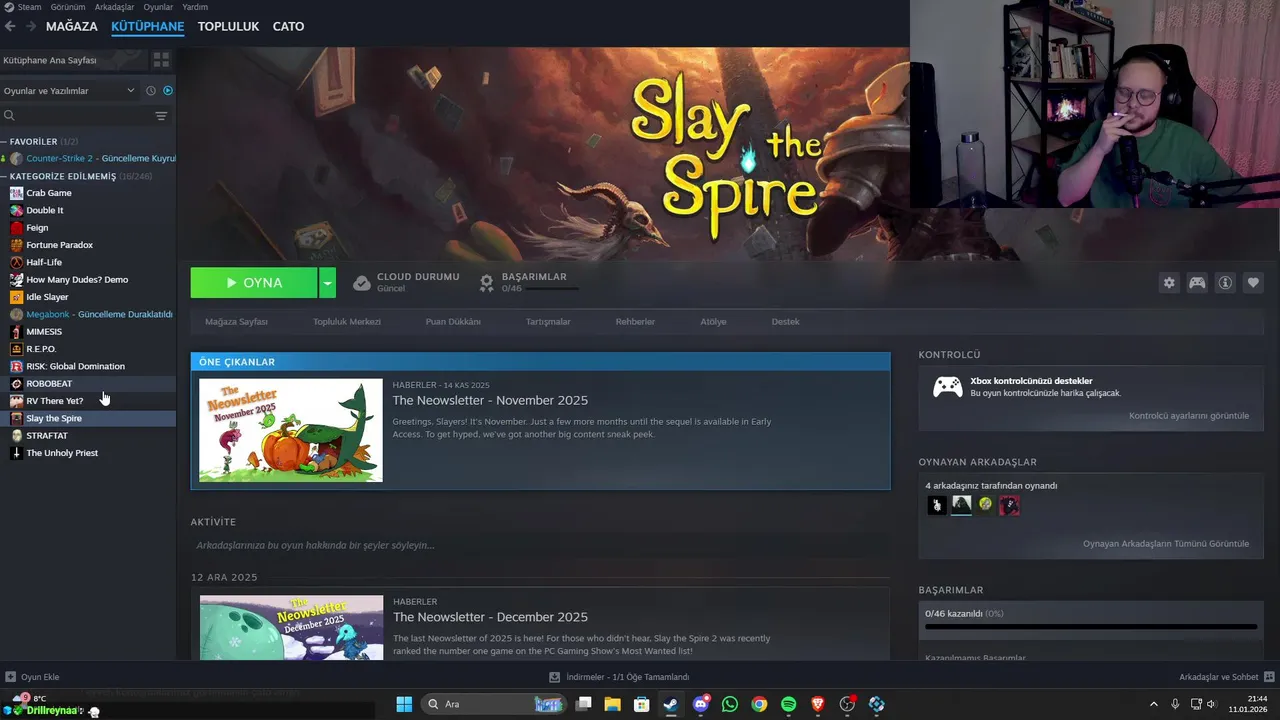Open Spotify from taskbar
Image resolution: width=1280 pixels, height=720 pixels.
pyautogui.click(x=788, y=704)
